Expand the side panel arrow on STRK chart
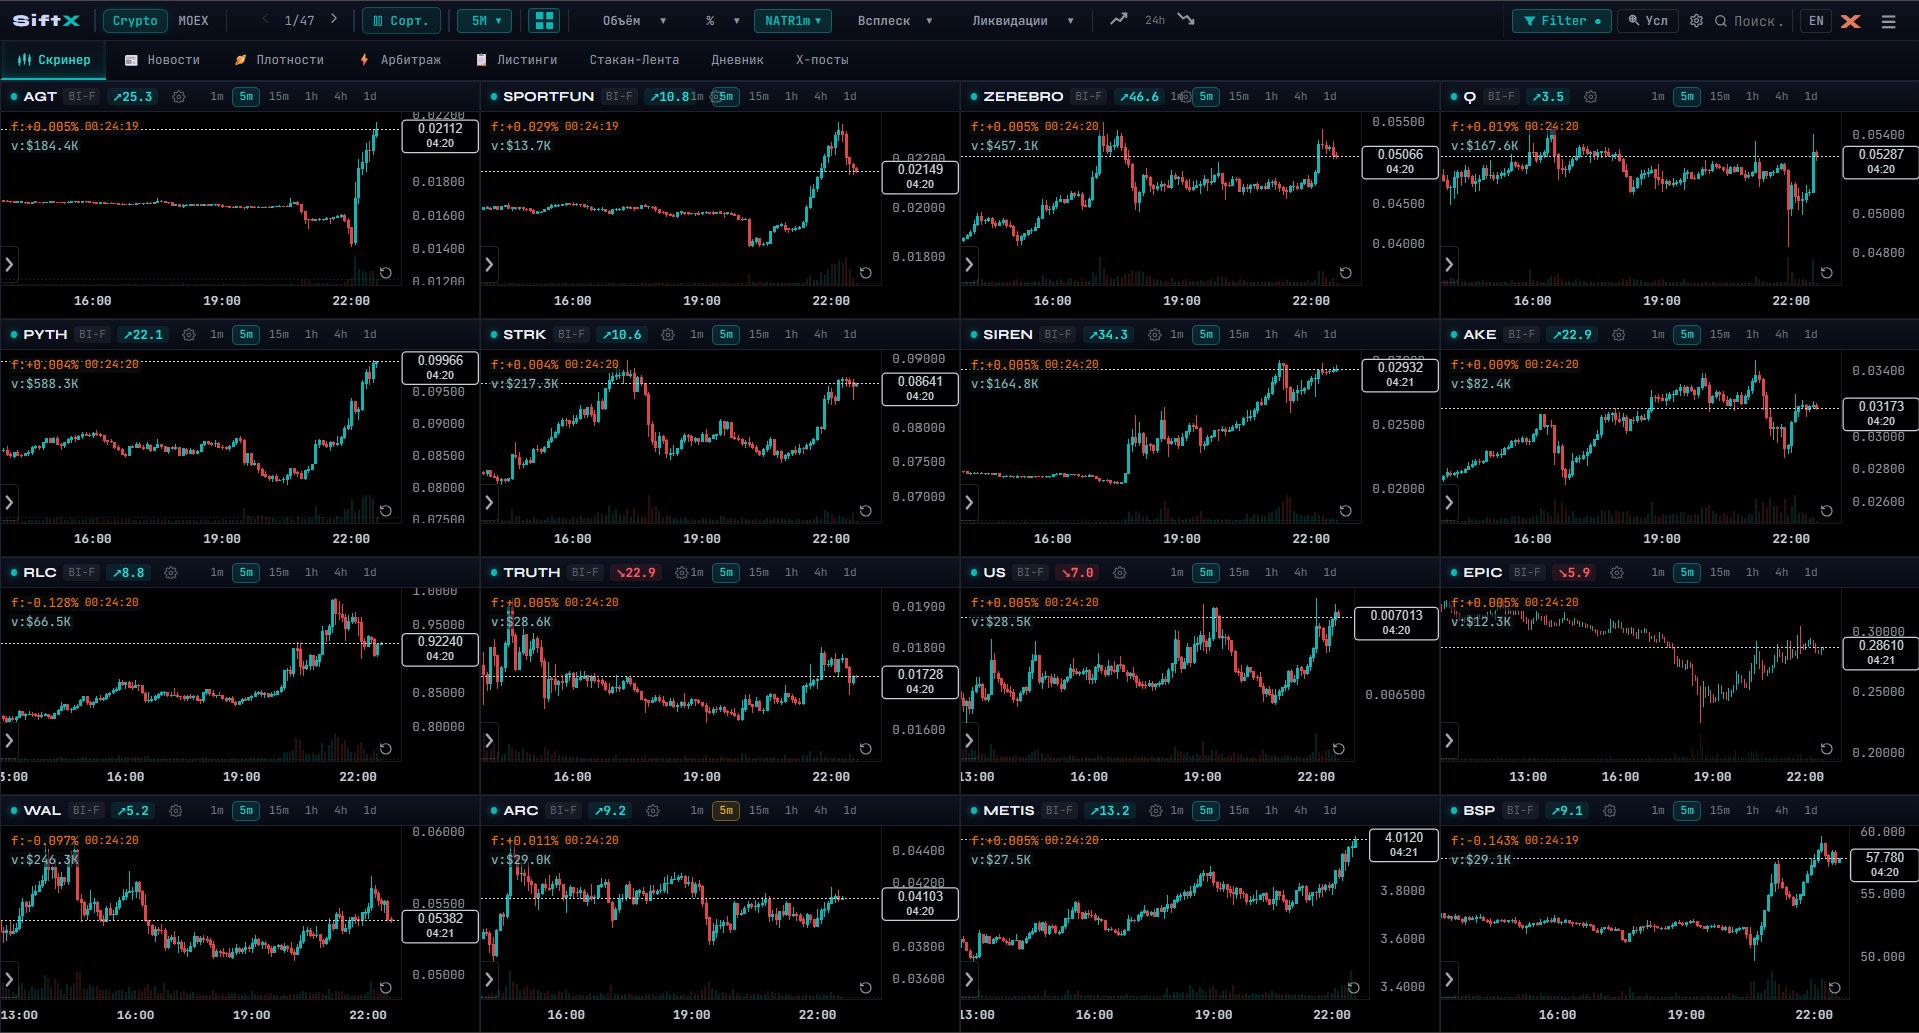The image size is (1919, 1033). [489, 502]
